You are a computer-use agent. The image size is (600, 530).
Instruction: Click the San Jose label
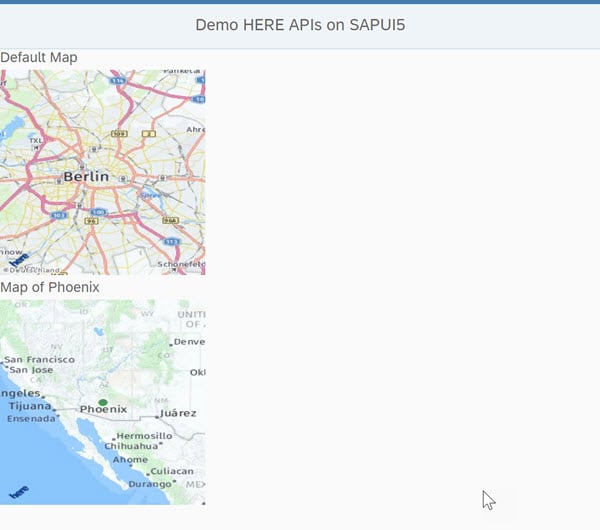click(x=31, y=370)
